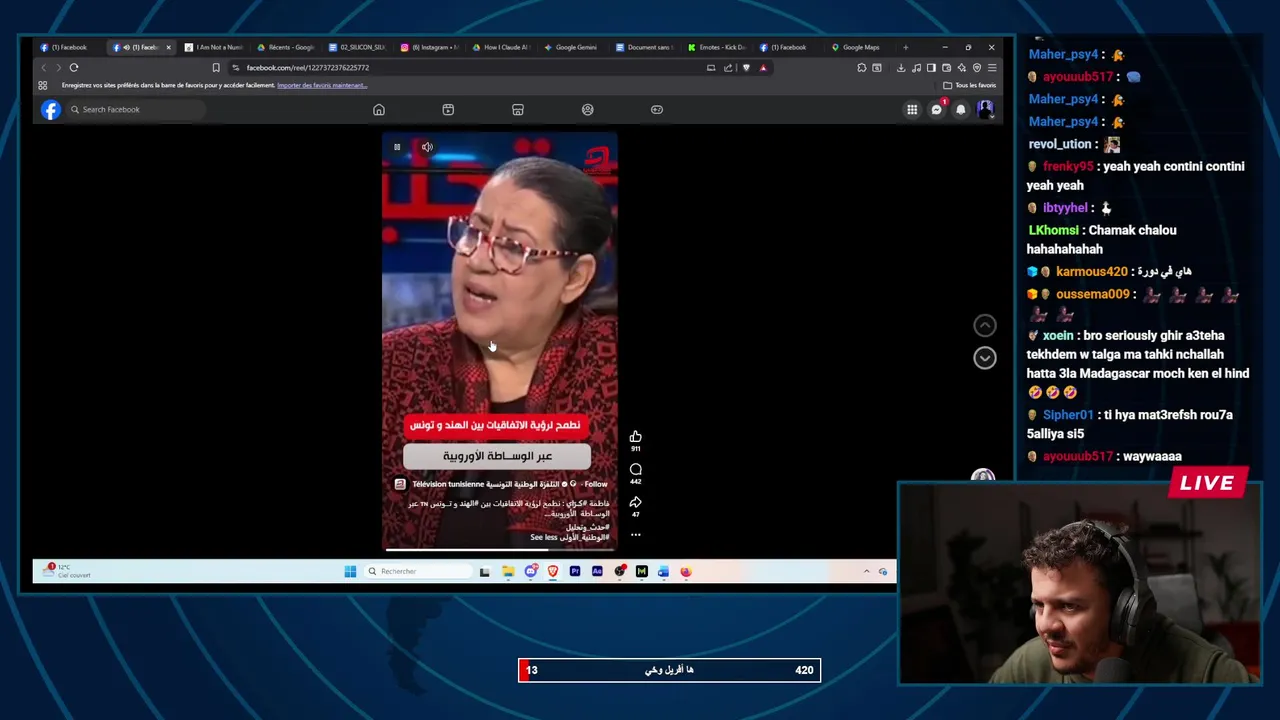Open Firefox from the taskbar

[686, 572]
